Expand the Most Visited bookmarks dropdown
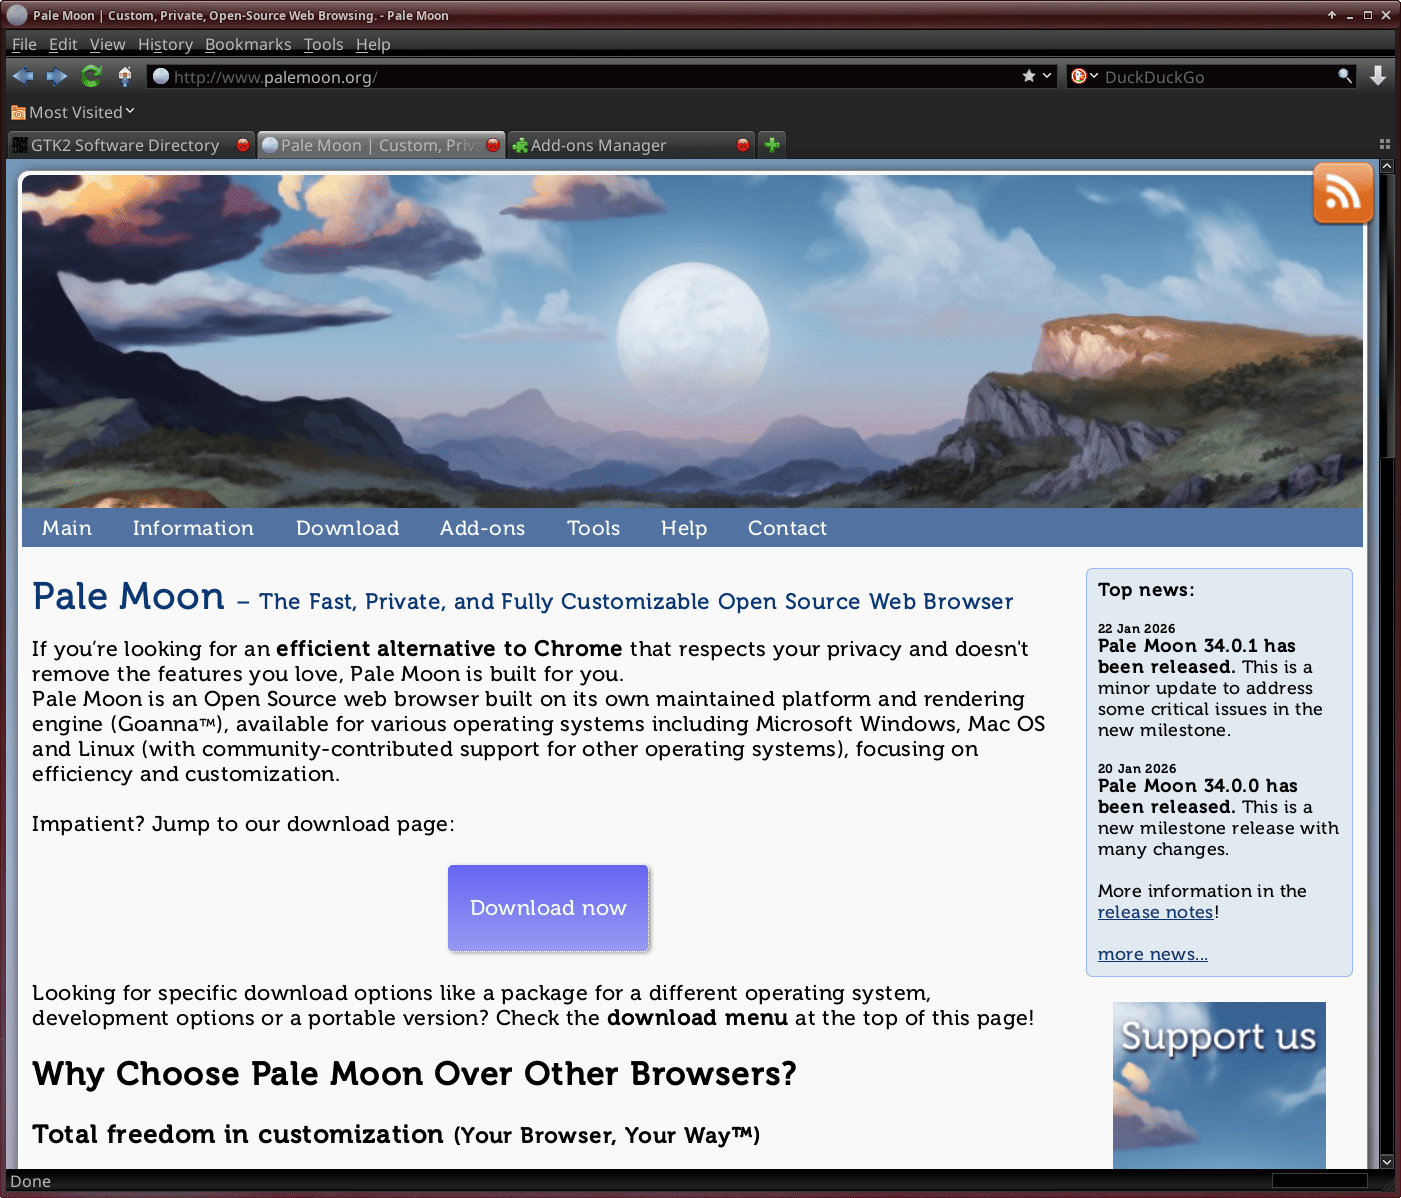The image size is (1401, 1198). [72, 112]
